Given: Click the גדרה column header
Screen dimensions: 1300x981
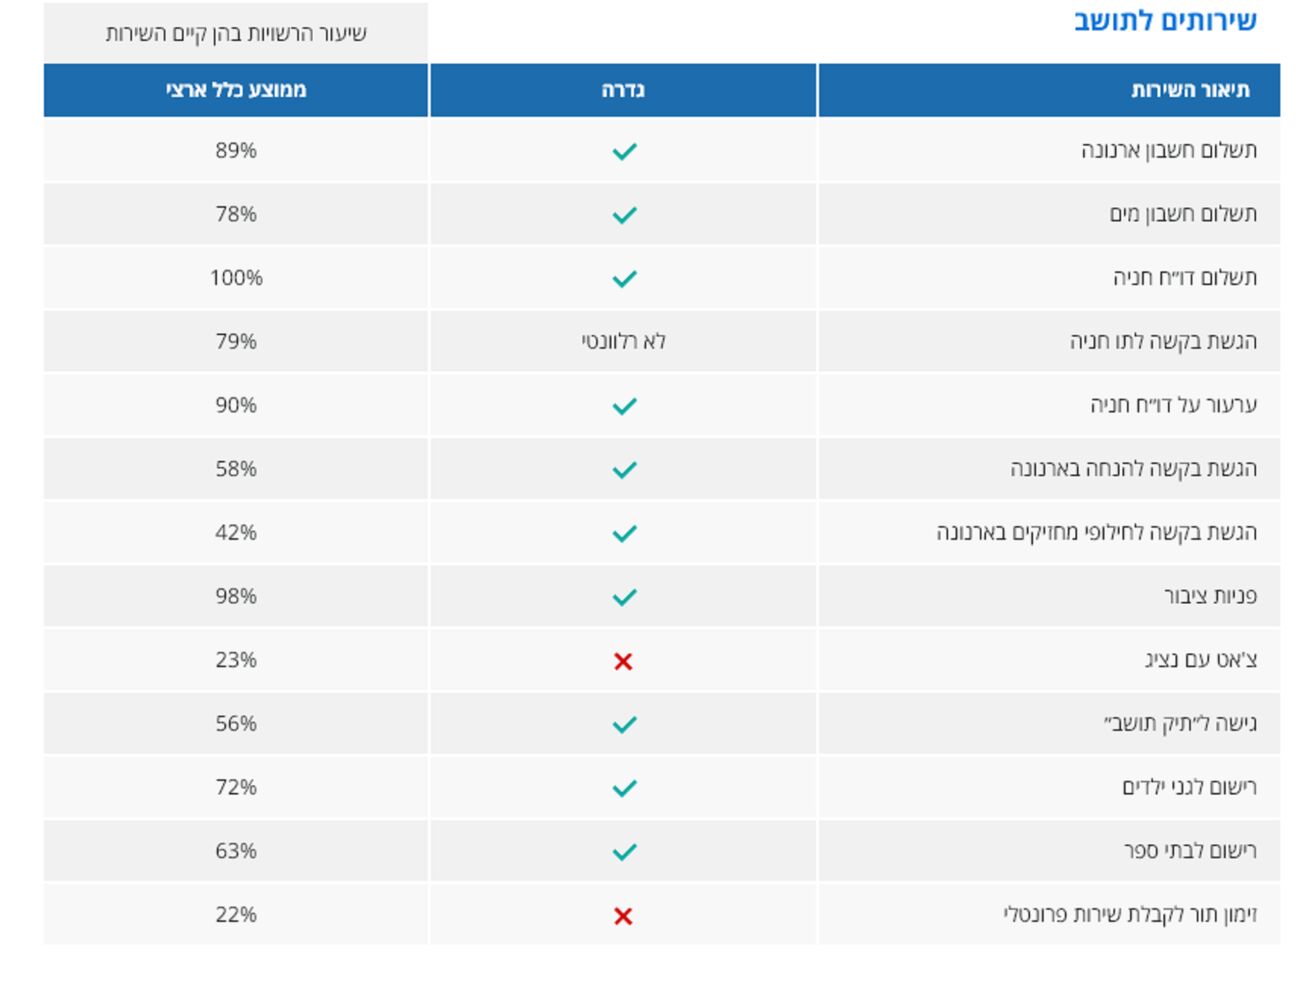Looking at the screenshot, I should [x=623, y=90].
